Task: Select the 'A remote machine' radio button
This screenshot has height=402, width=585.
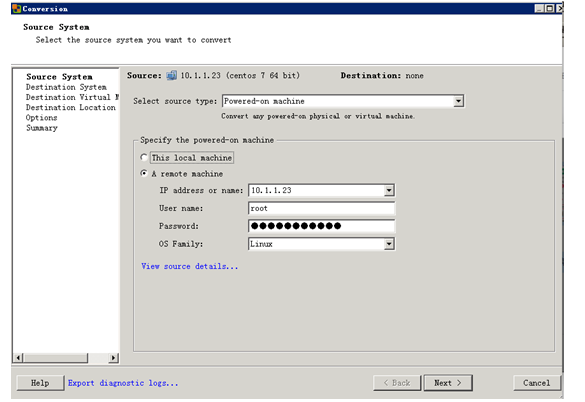Action: click(x=144, y=174)
